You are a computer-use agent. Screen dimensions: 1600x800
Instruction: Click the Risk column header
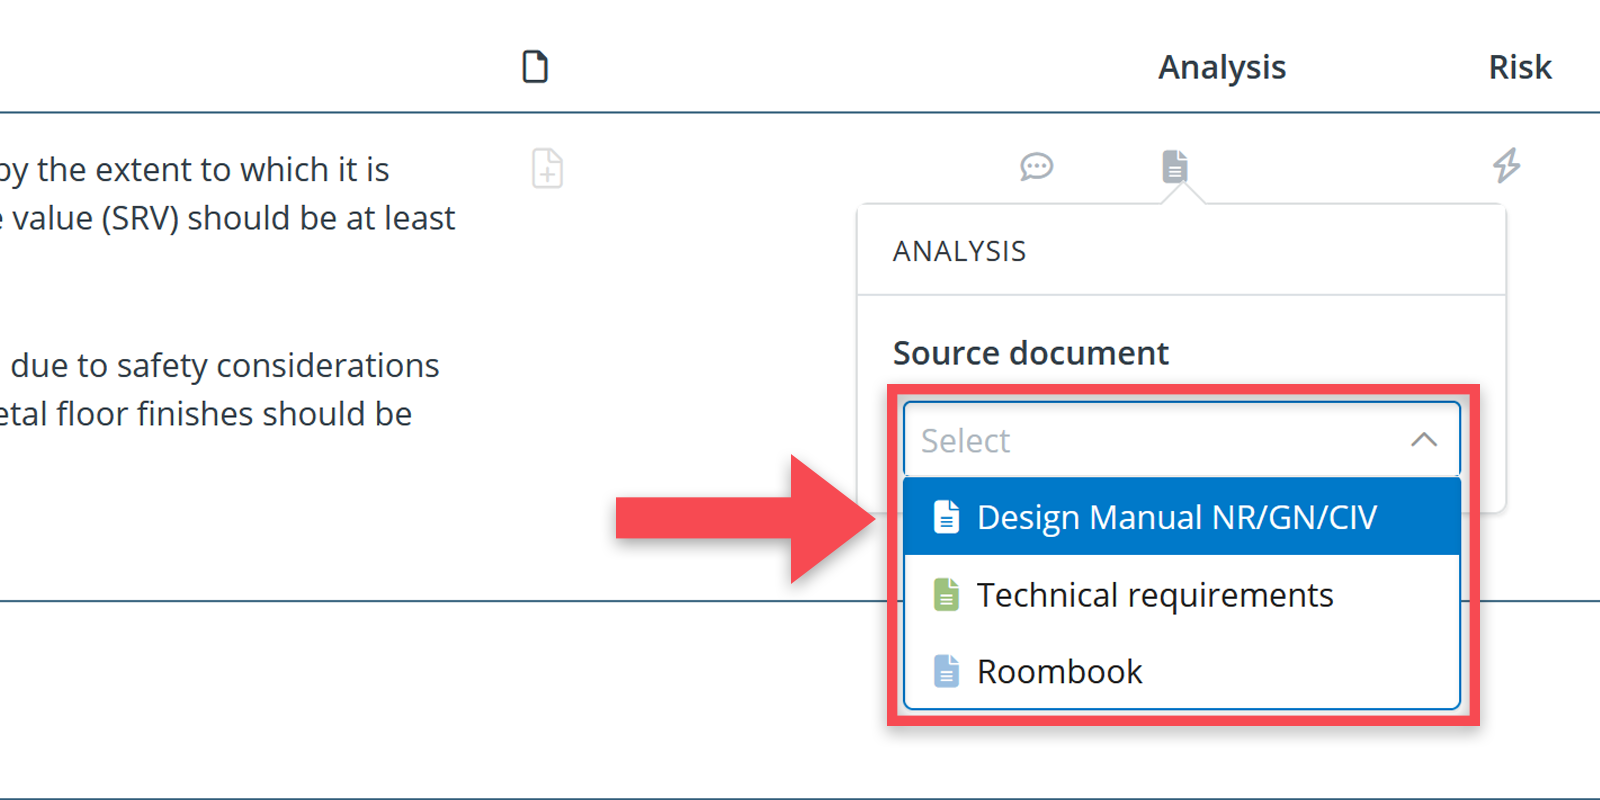click(x=1519, y=67)
